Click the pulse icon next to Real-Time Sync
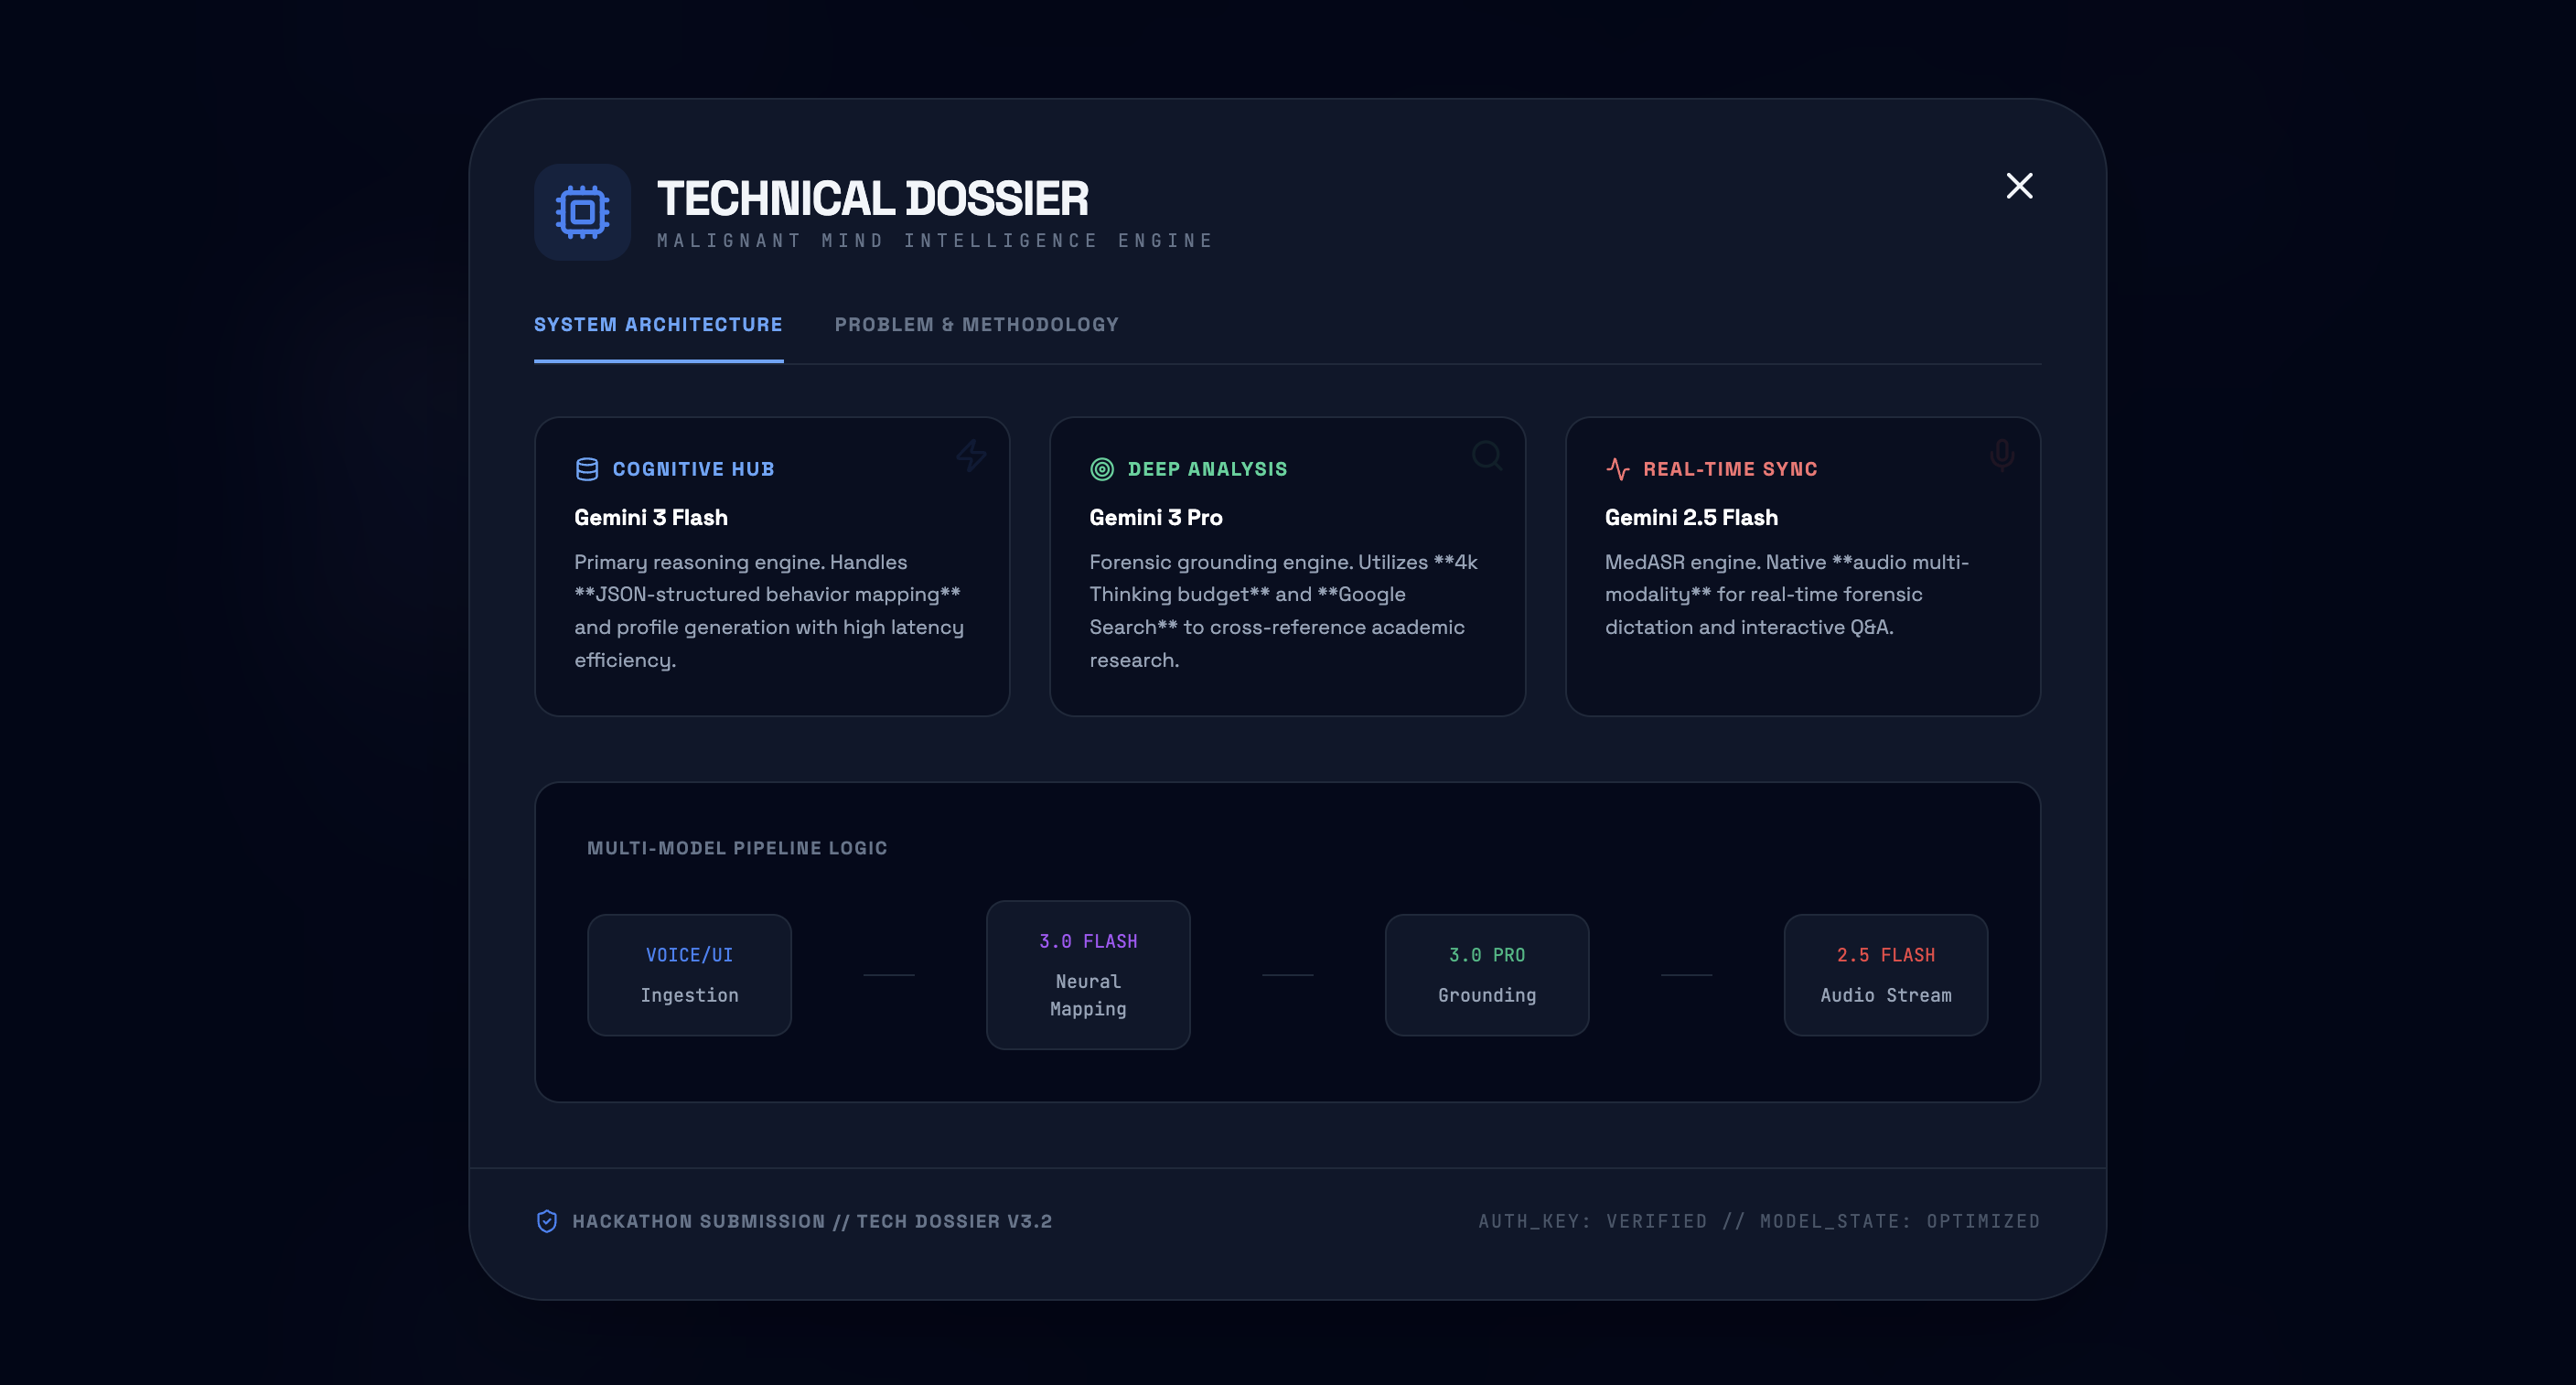 [x=1617, y=469]
